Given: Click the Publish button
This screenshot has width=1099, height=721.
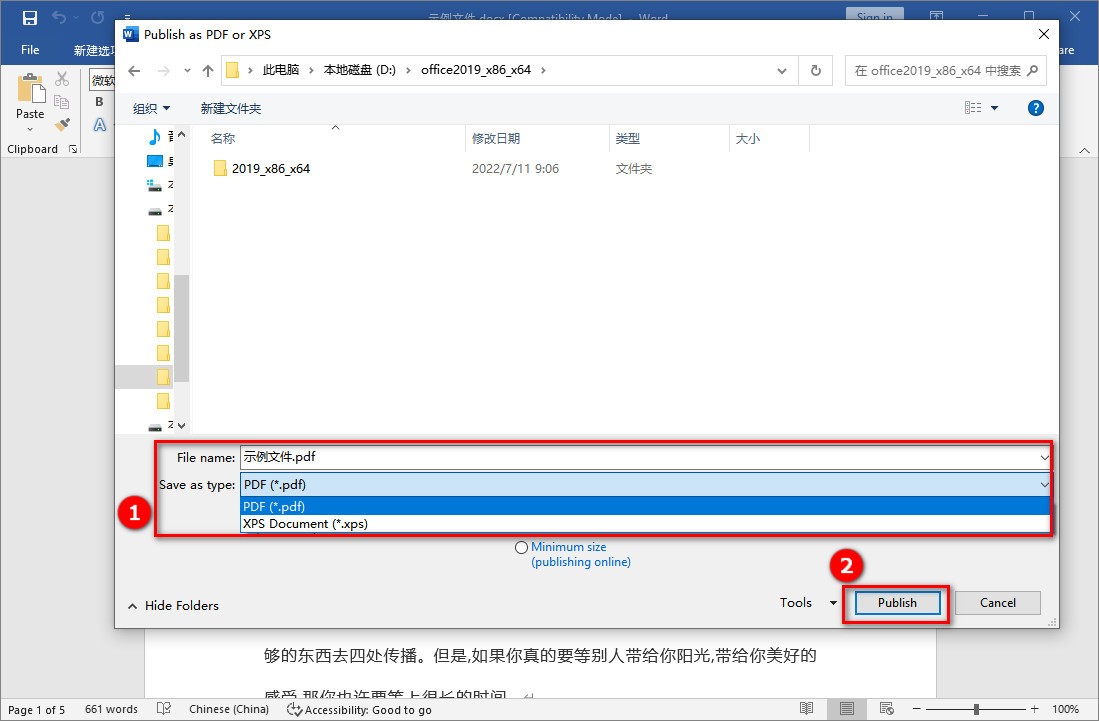Looking at the screenshot, I should coord(896,603).
